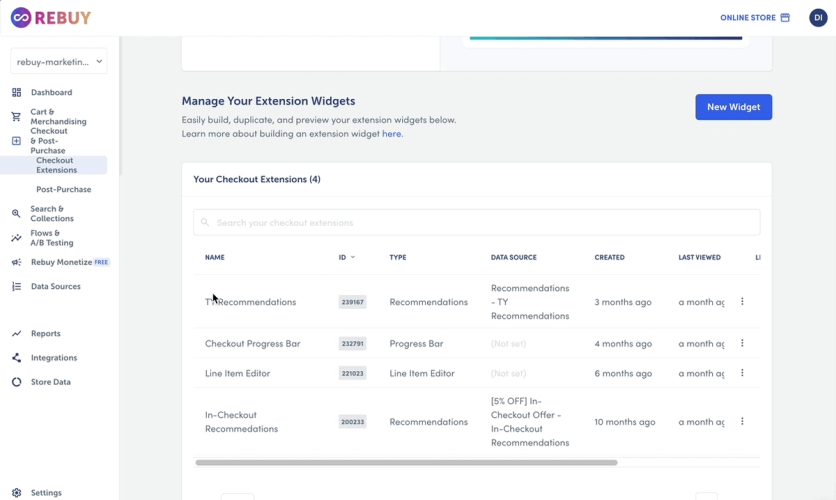Click the ID badge 232791
Screen dimensions: 836x500
point(352,343)
